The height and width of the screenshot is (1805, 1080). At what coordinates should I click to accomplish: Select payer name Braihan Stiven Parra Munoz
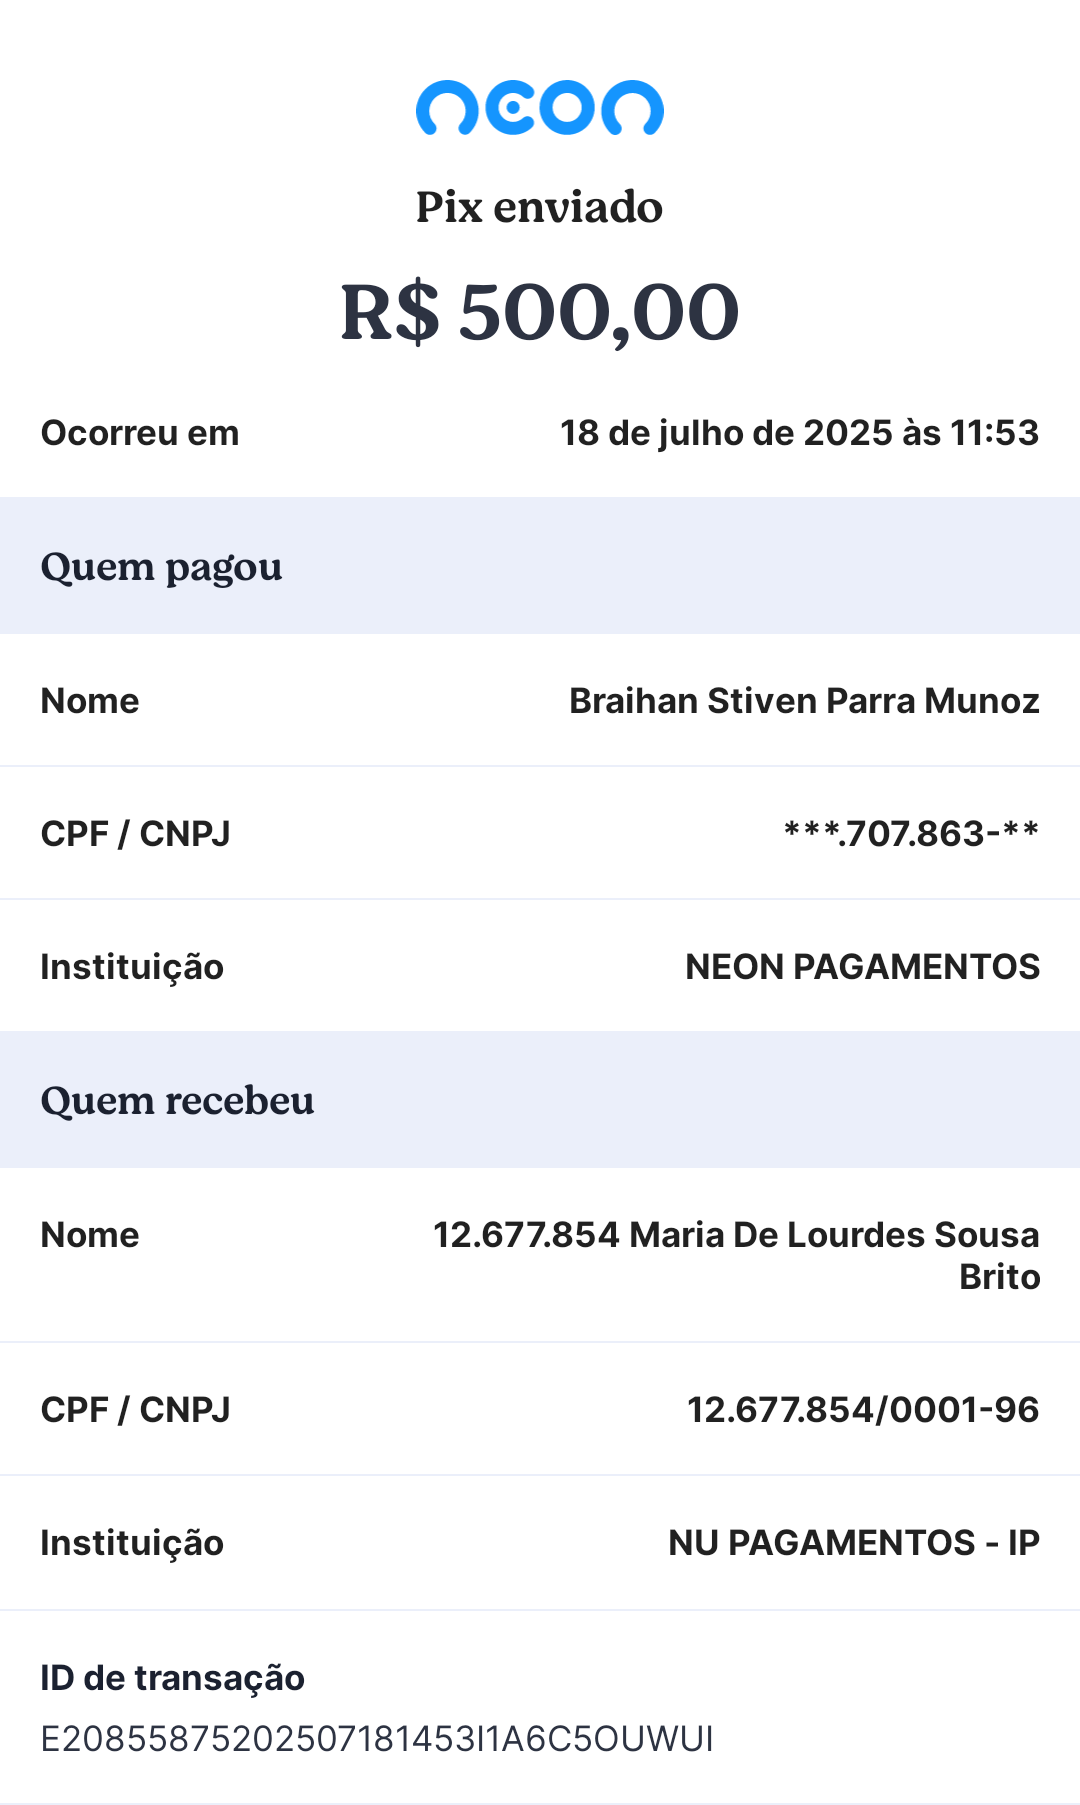click(x=804, y=701)
